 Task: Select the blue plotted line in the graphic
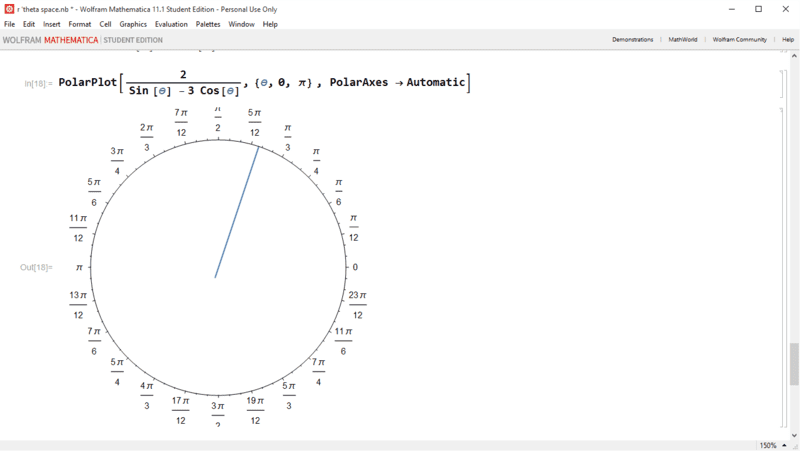click(237, 212)
